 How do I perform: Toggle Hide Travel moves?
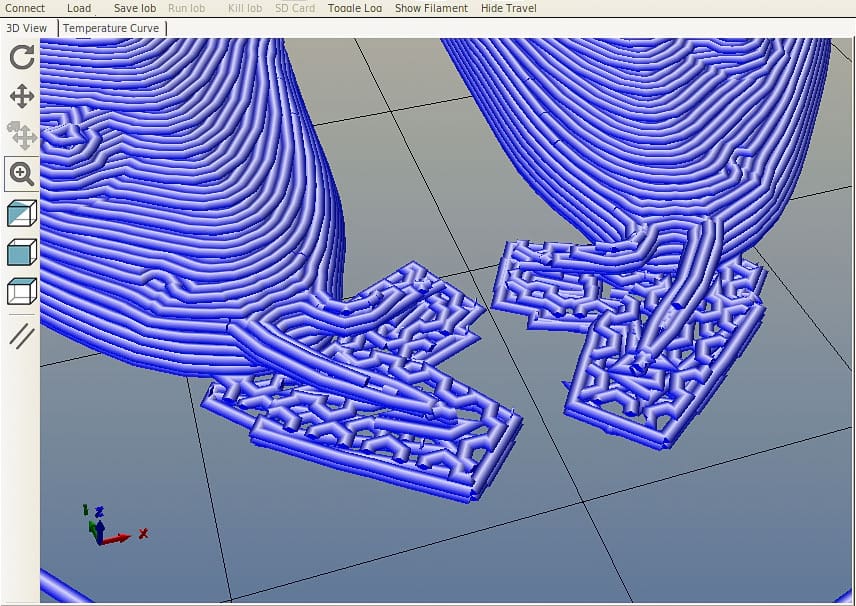508,8
